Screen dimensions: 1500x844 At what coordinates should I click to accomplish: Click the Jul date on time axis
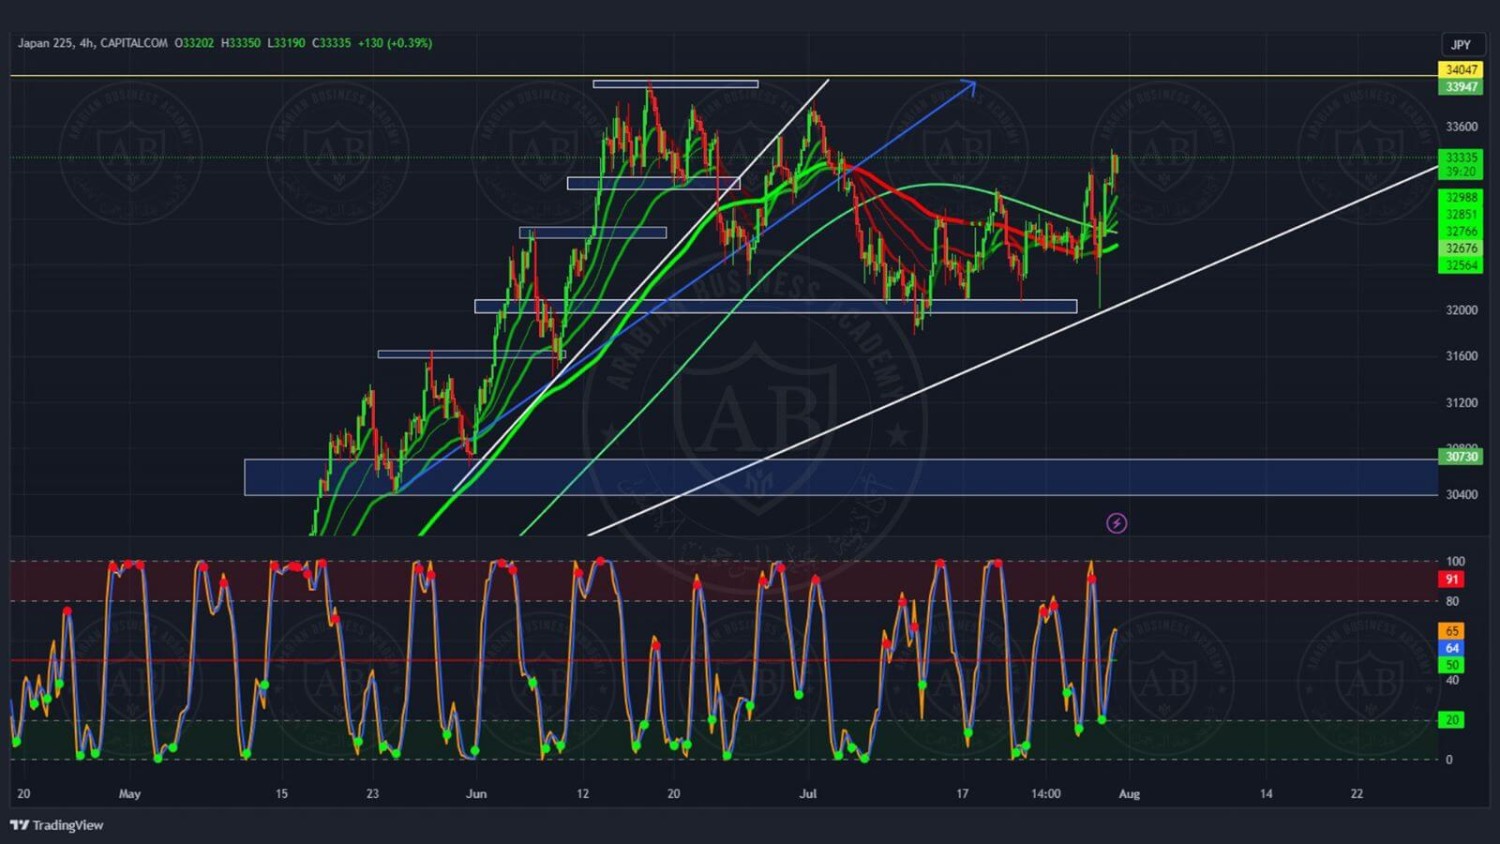[808, 794]
